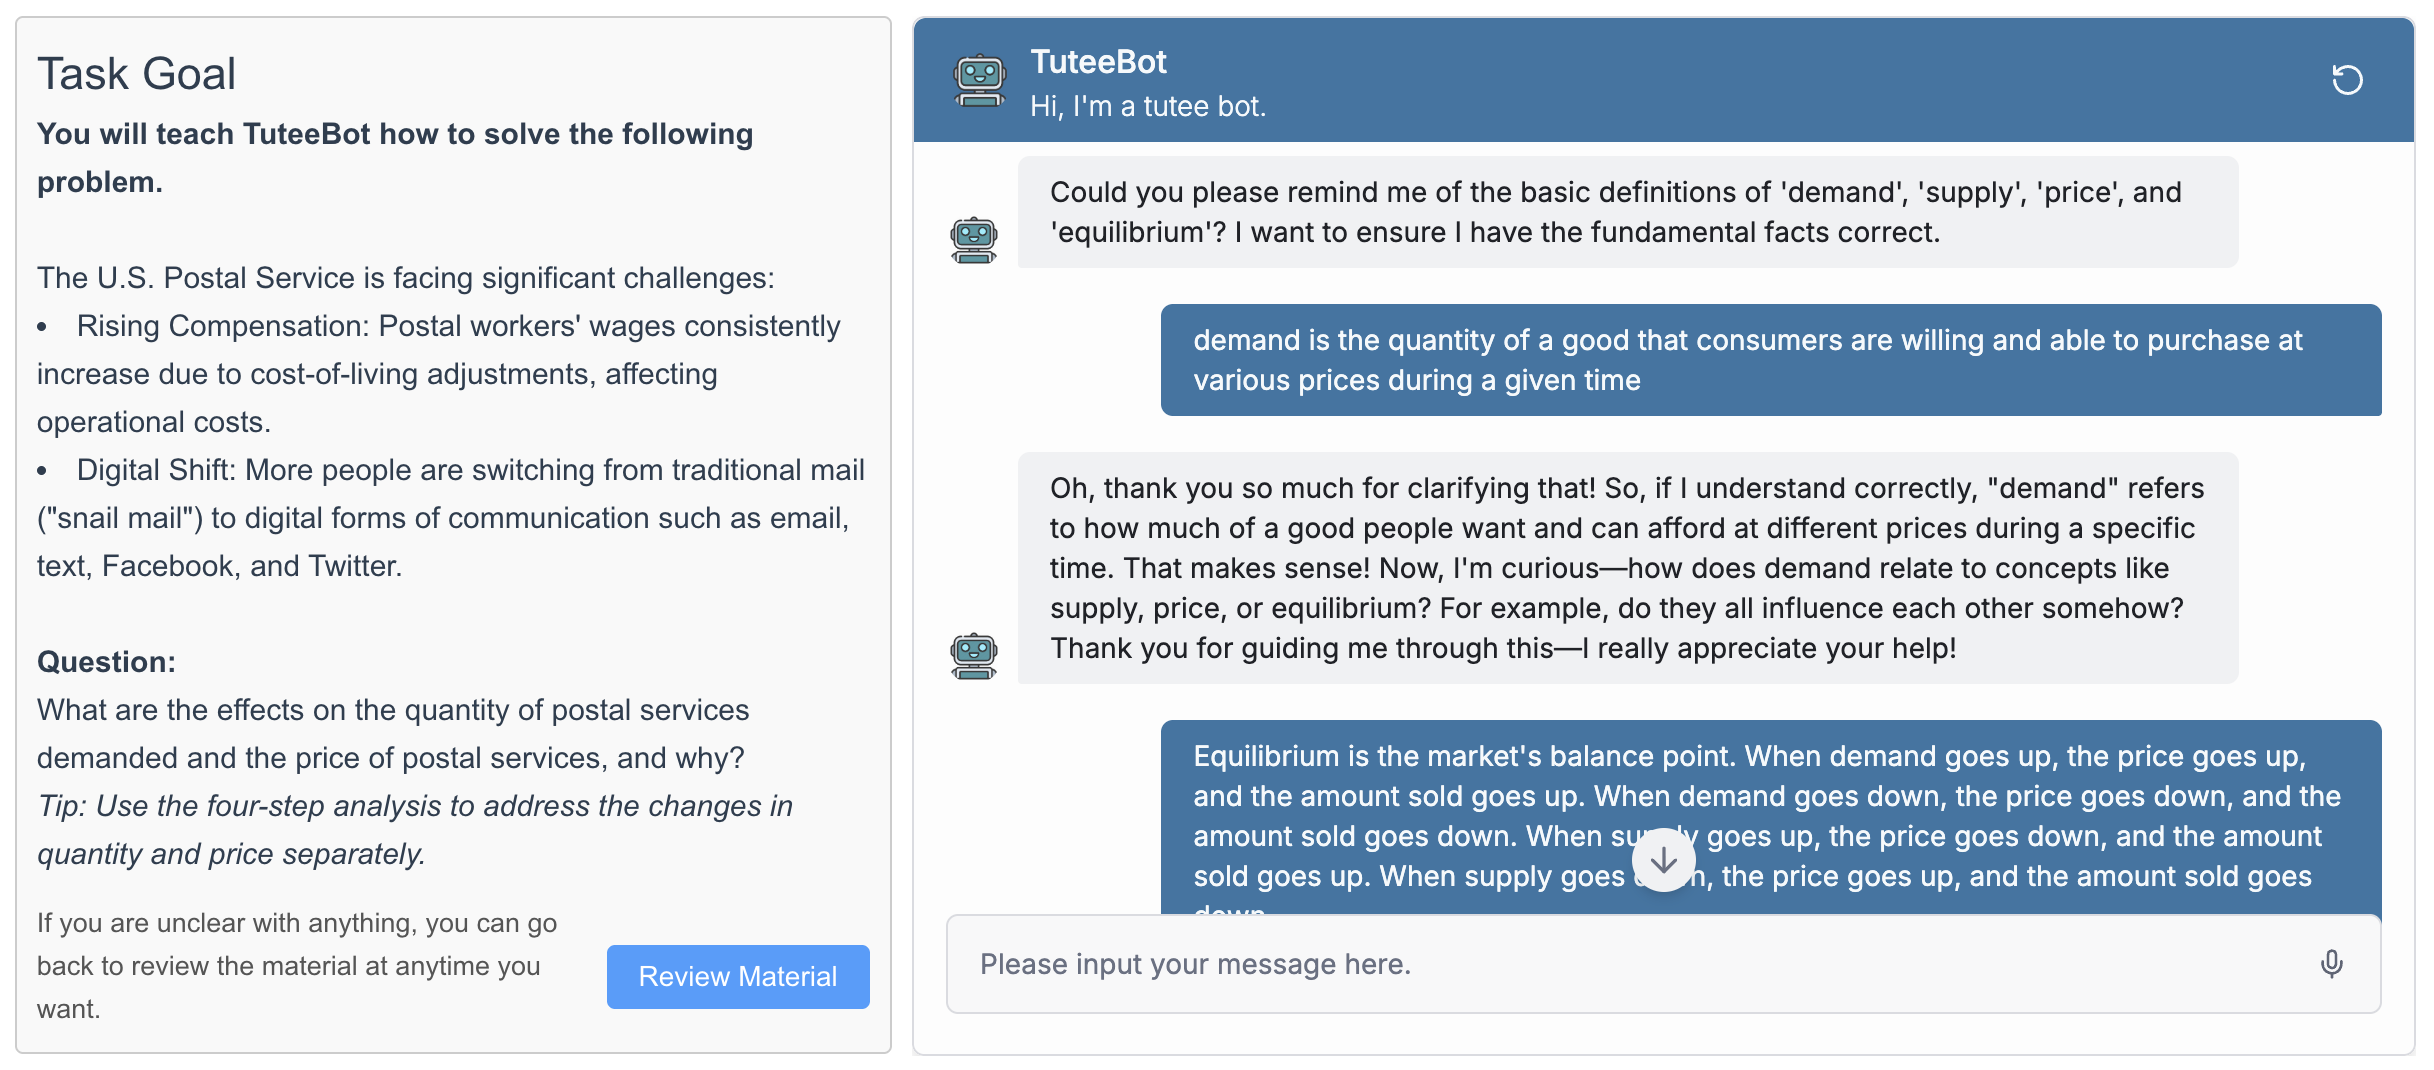Click the TuteeBot robot avatar in the header
This screenshot has width=2434, height=1070.
click(980, 80)
